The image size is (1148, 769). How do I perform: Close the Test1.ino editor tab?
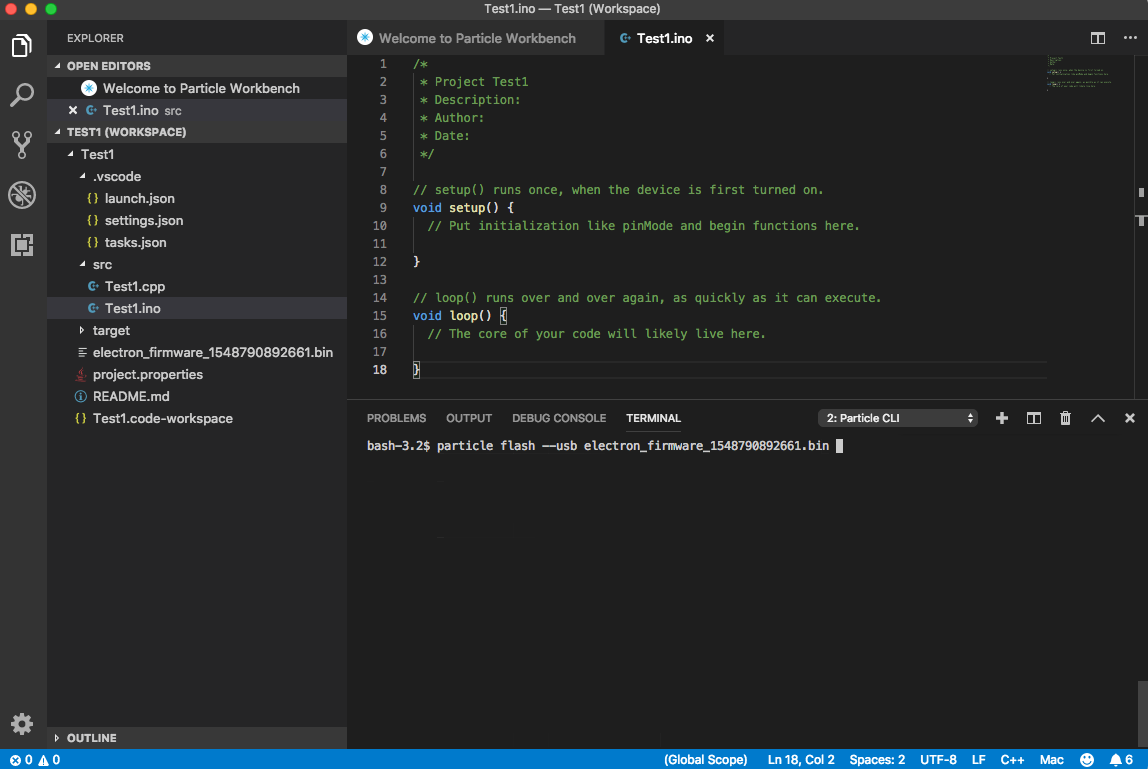(709, 38)
